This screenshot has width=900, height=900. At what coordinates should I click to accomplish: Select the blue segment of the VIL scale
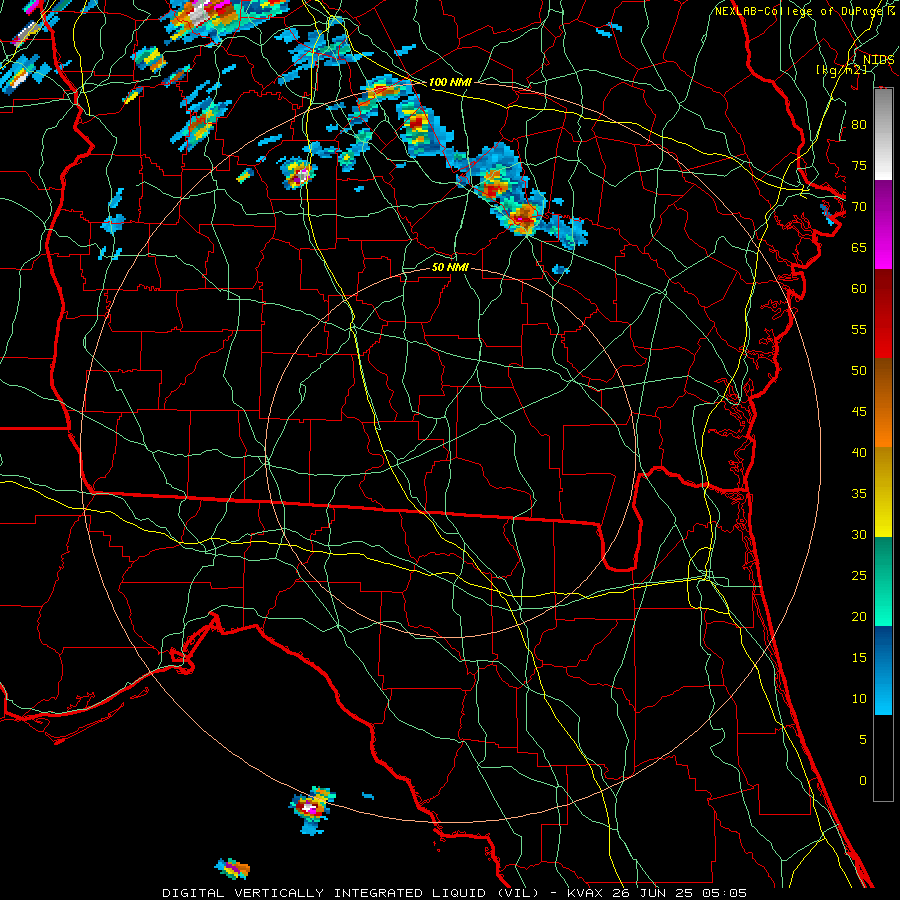tap(883, 670)
